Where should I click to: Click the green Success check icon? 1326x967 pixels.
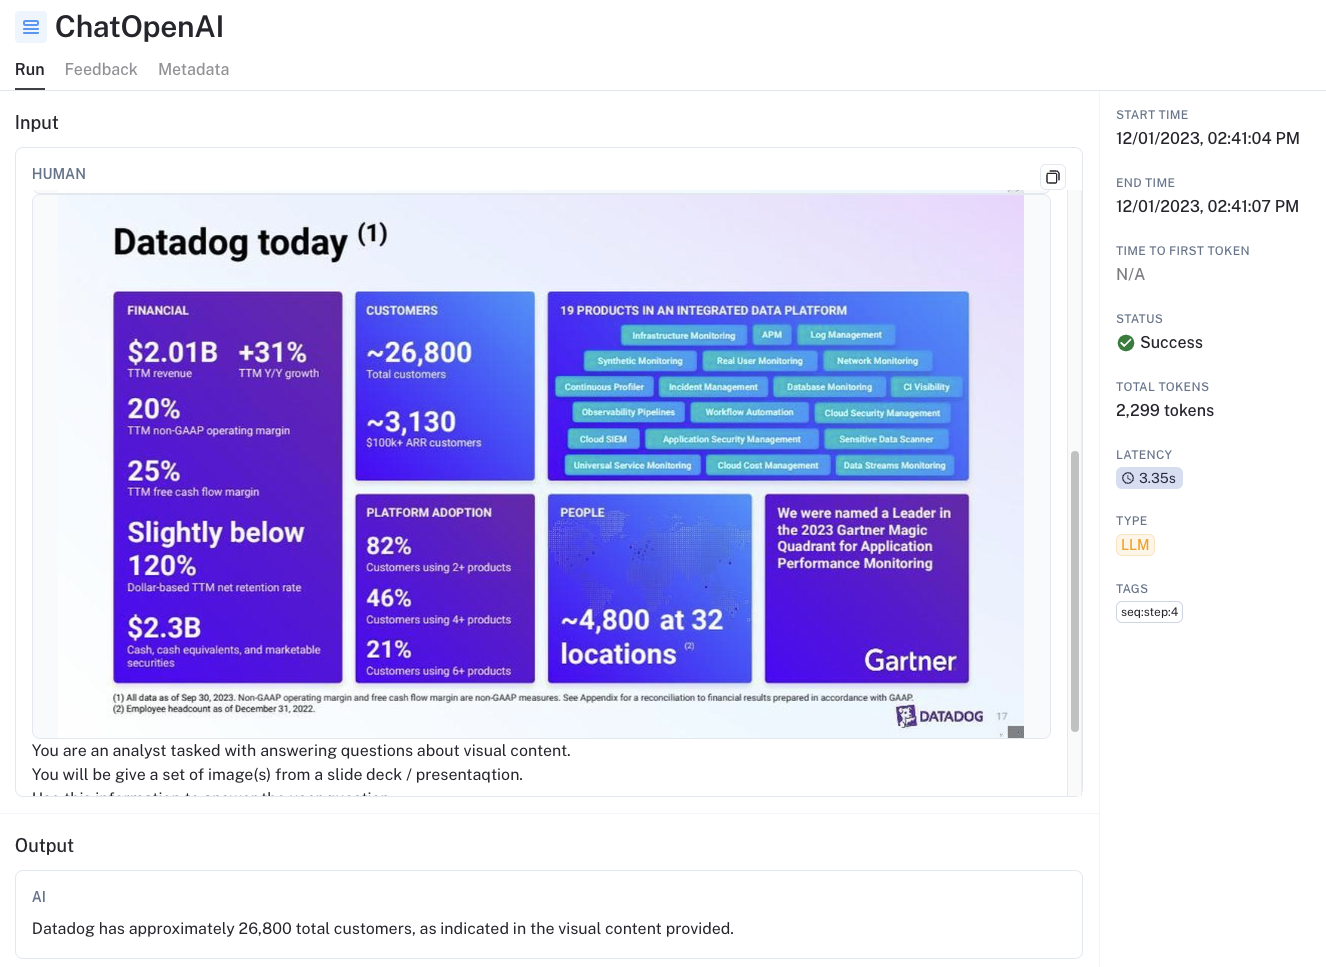click(x=1125, y=343)
